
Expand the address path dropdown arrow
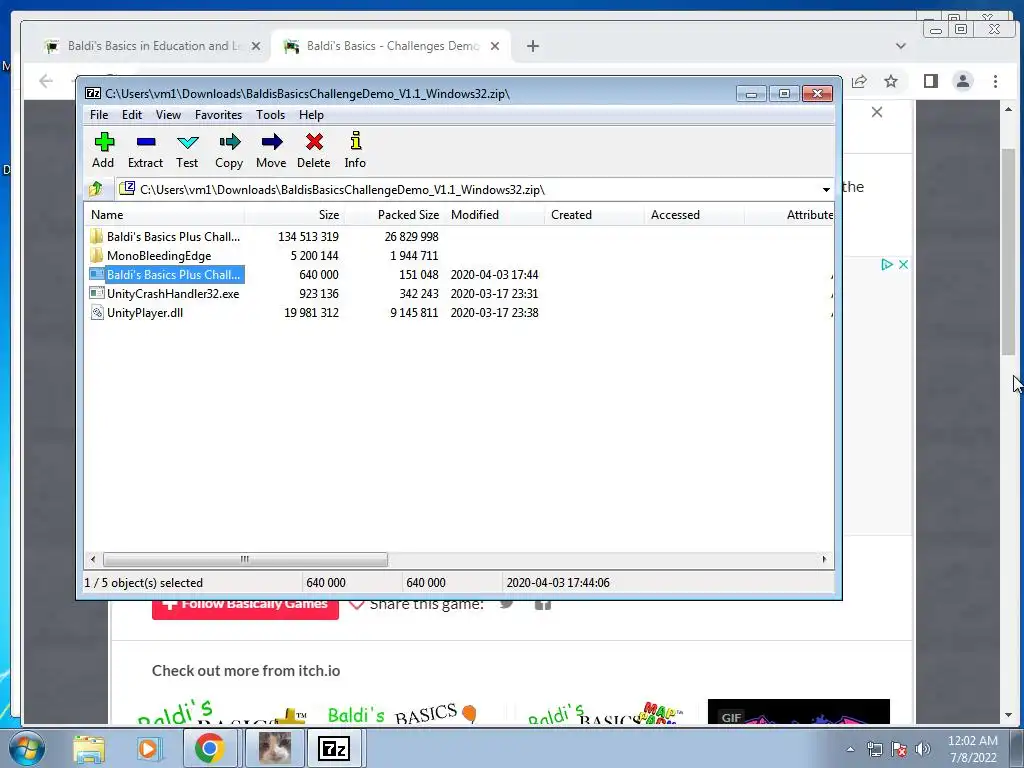(826, 189)
